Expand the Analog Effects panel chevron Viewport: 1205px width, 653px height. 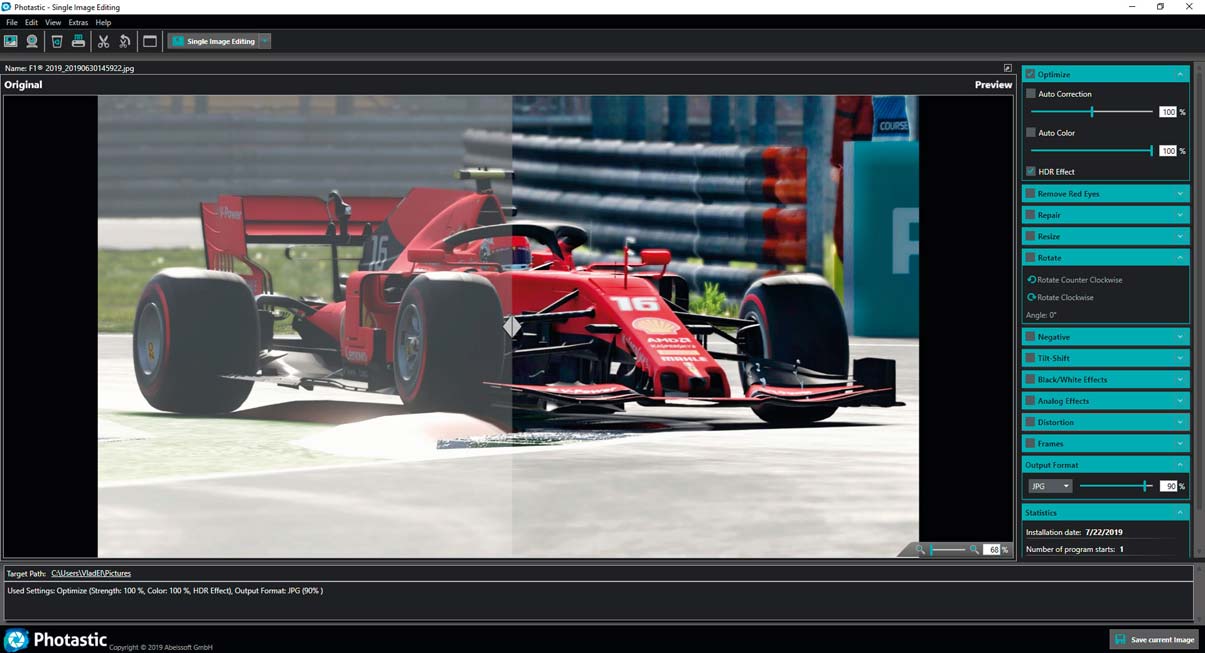tap(1180, 401)
